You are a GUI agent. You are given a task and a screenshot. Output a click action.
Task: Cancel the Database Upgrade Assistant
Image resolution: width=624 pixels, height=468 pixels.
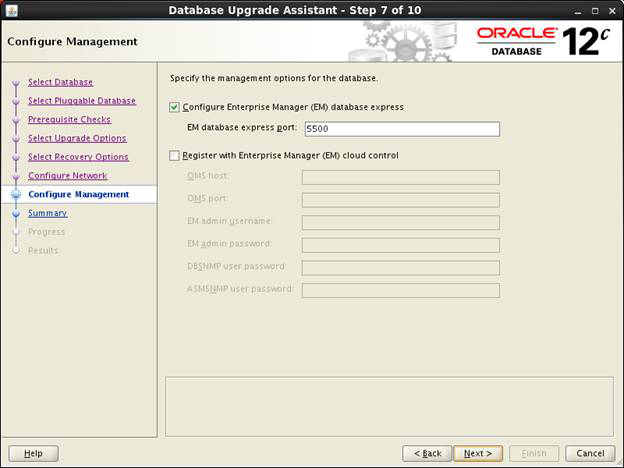click(590, 453)
